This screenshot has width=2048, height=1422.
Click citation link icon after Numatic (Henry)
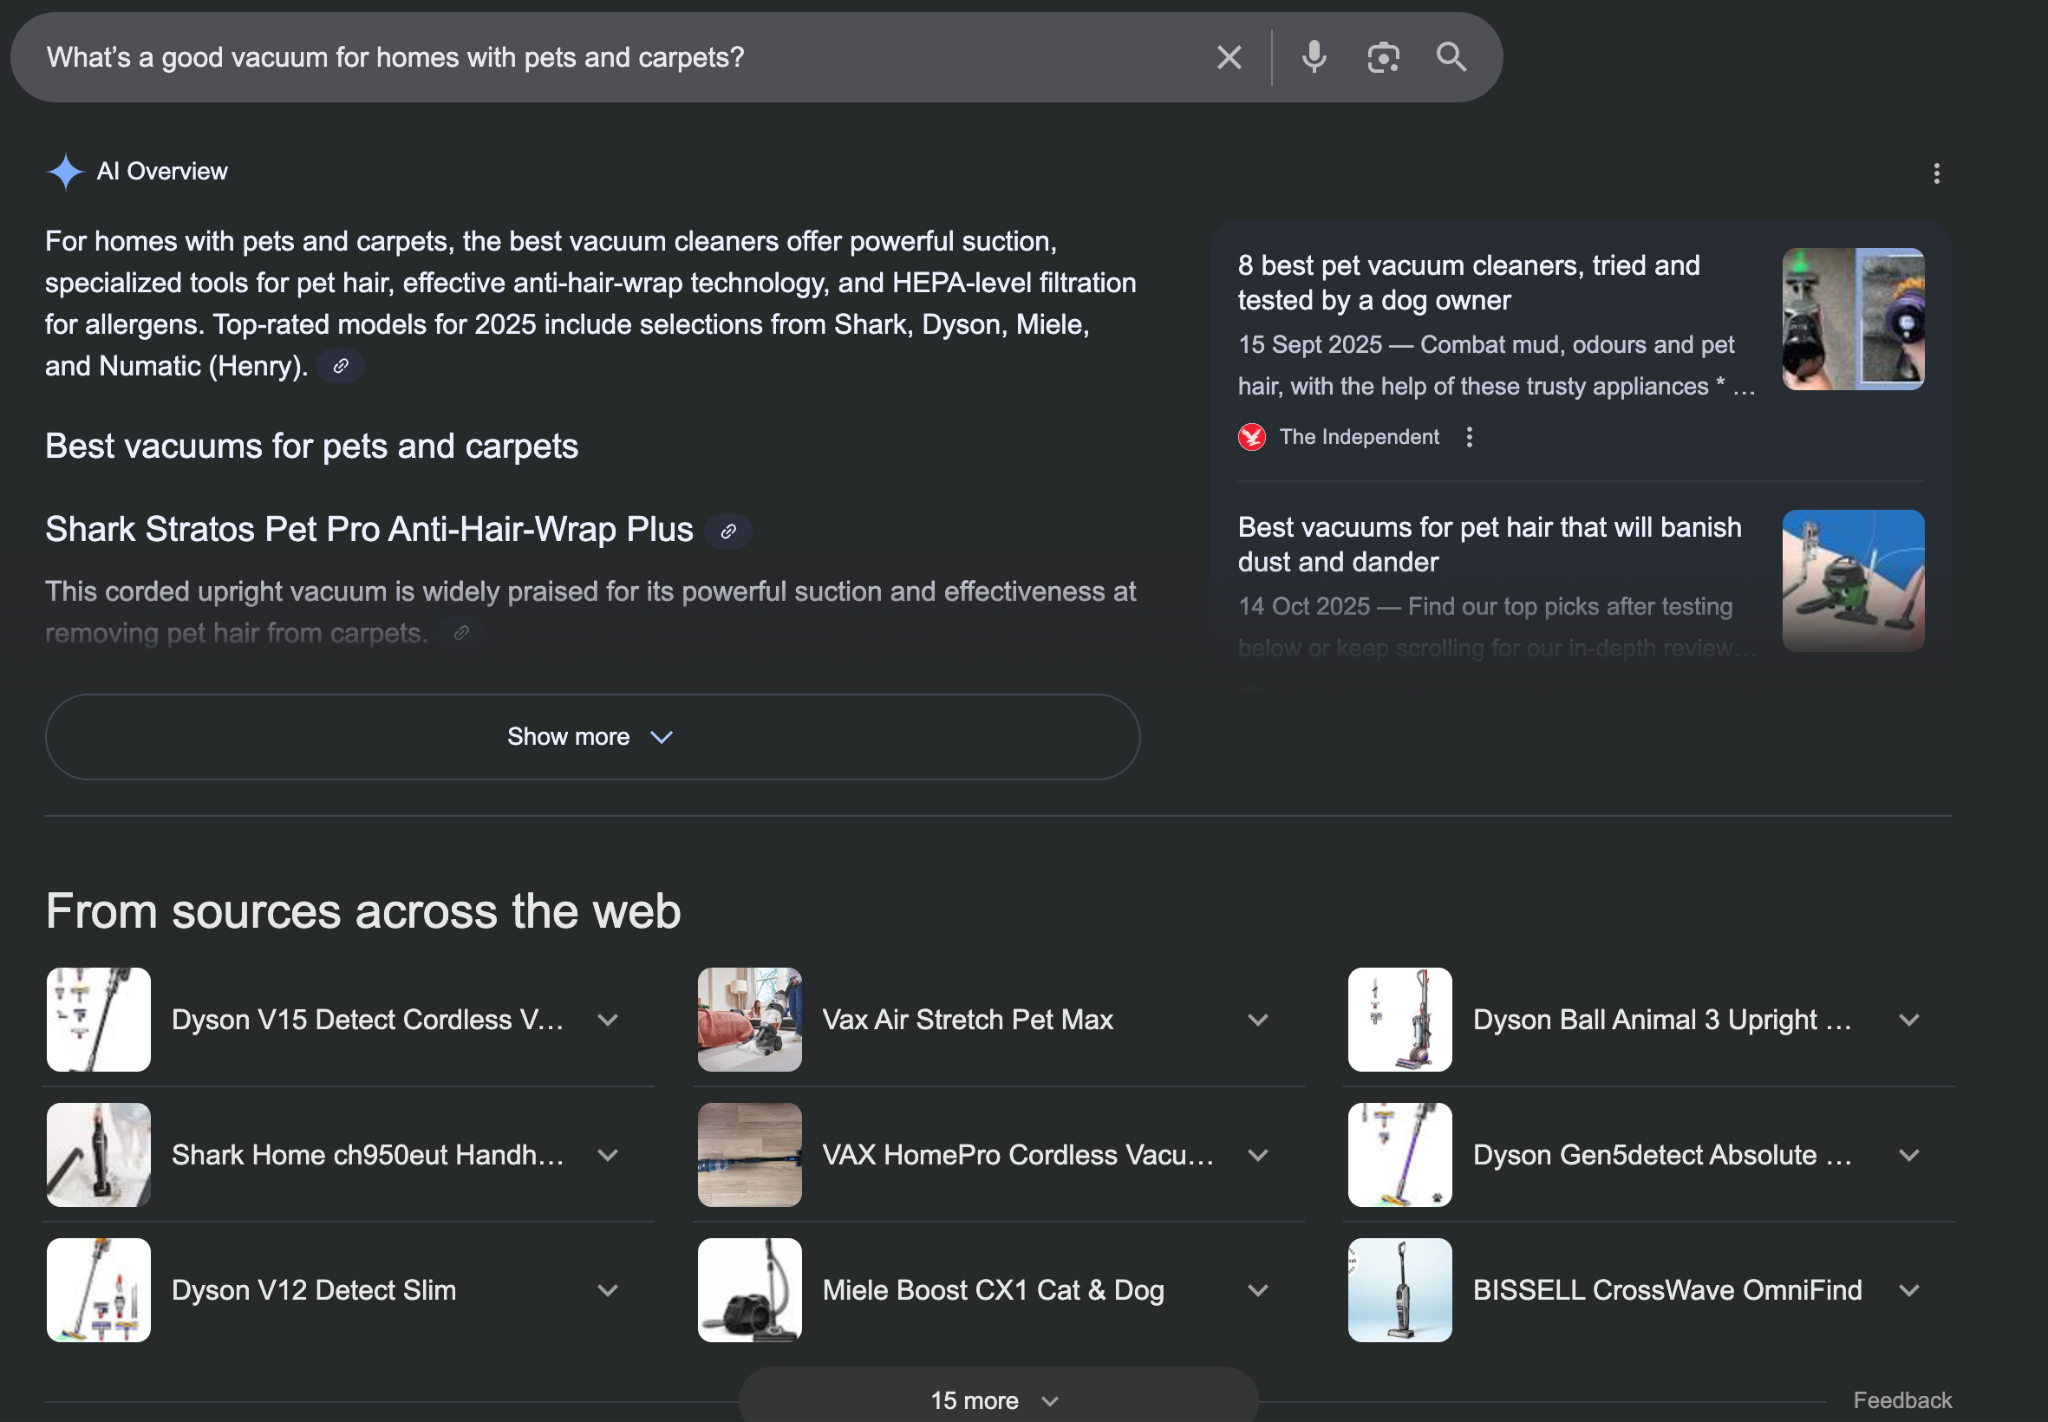point(341,366)
